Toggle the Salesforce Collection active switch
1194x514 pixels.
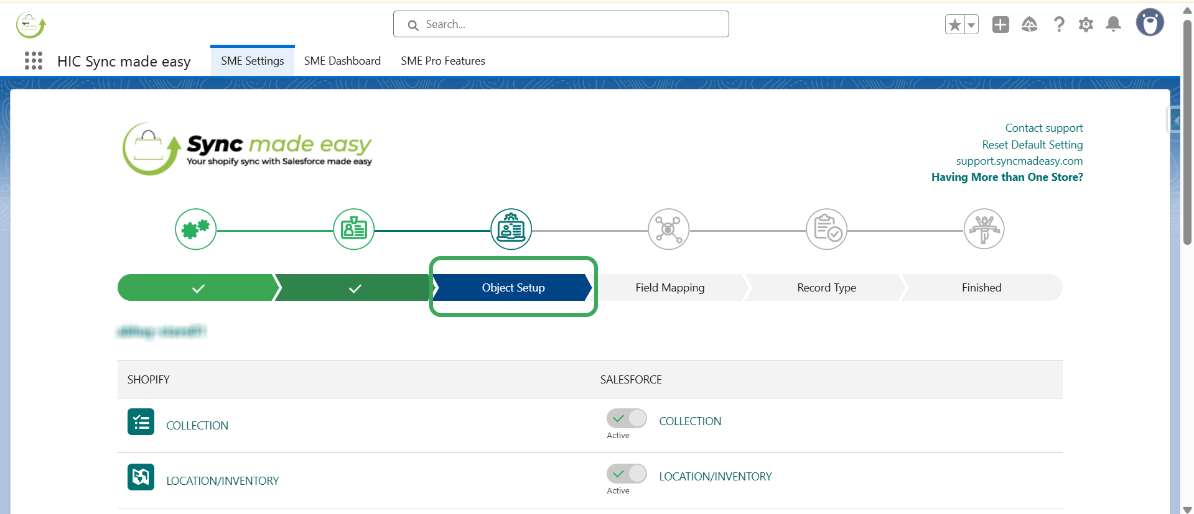627,419
